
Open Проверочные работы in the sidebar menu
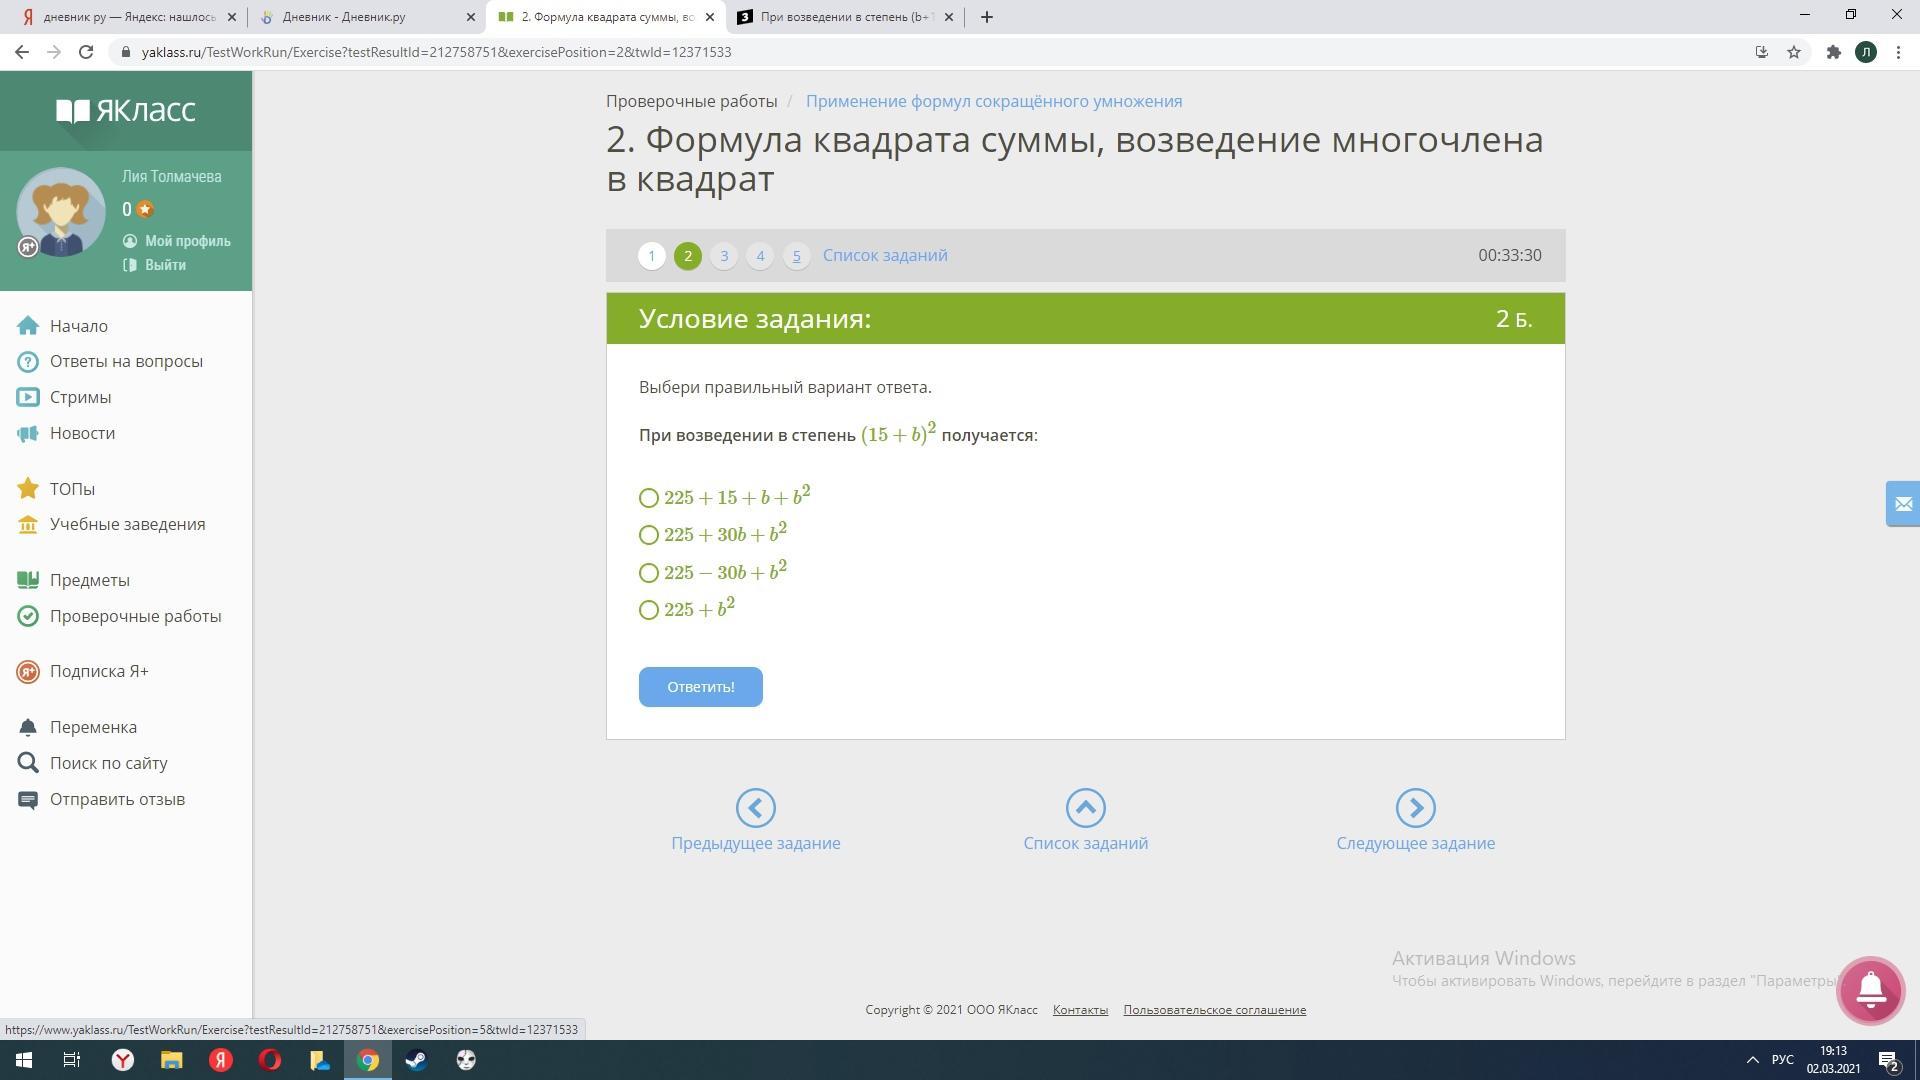coord(135,616)
